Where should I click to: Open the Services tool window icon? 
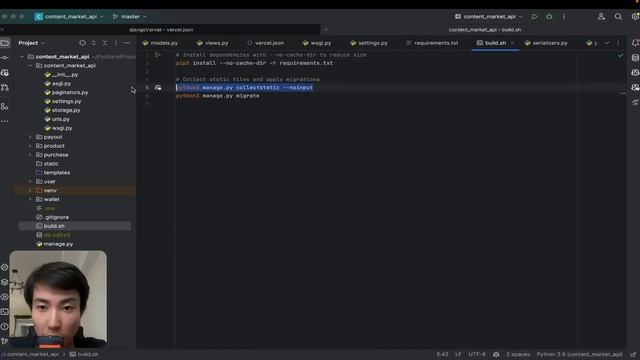pos(4,297)
